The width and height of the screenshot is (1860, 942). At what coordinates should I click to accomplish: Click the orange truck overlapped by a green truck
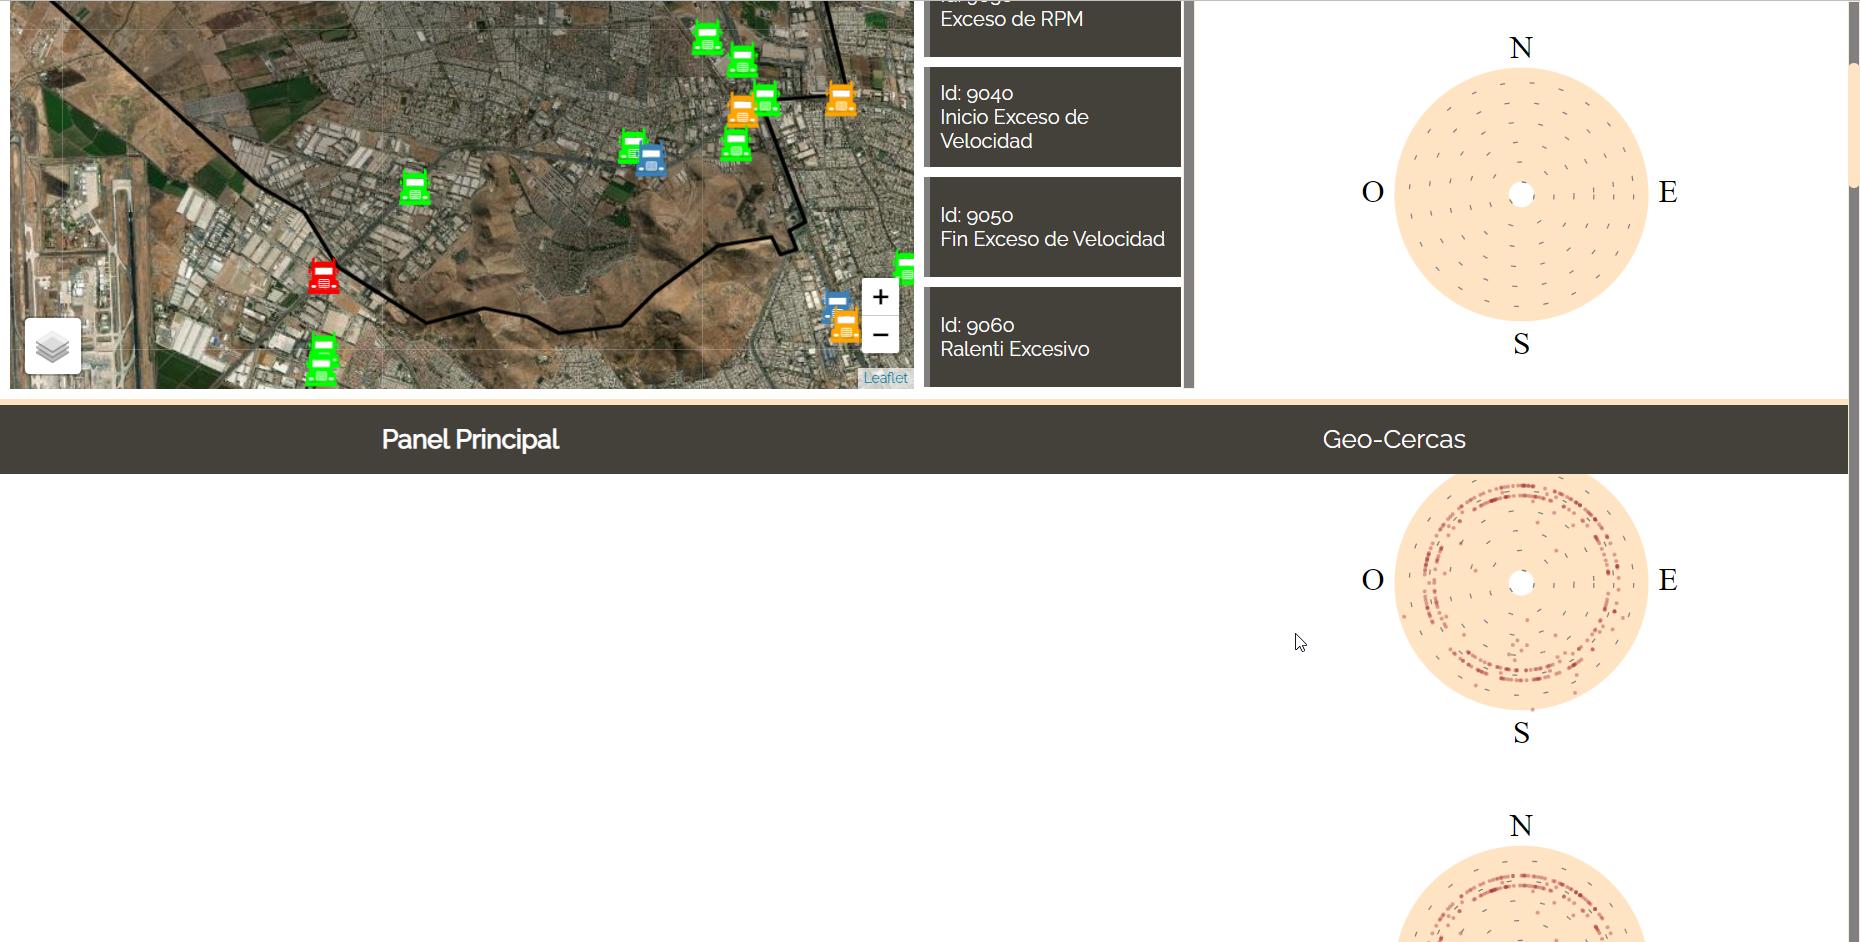click(741, 108)
